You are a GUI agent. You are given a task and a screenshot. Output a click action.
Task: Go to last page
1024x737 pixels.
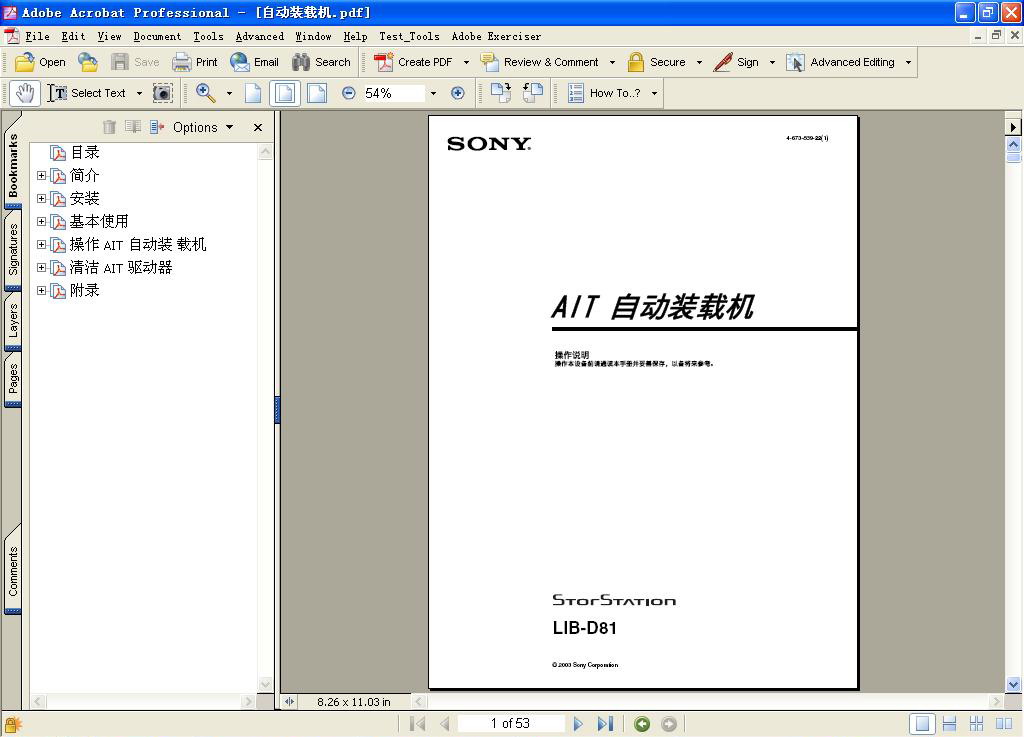tap(605, 723)
